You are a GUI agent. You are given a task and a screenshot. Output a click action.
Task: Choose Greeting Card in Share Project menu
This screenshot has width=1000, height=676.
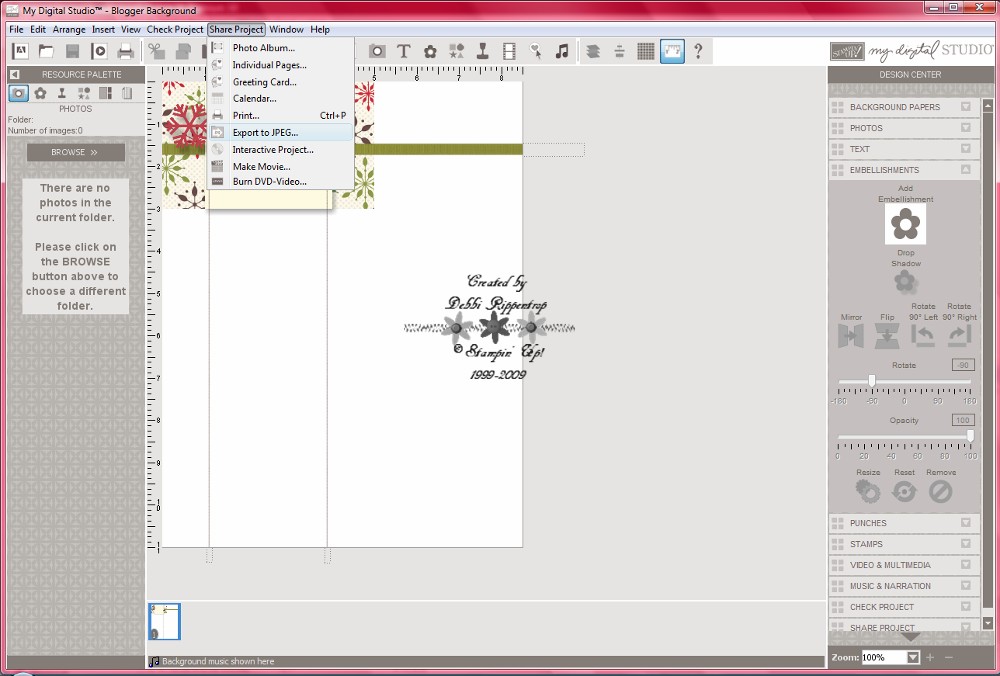pos(281,82)
